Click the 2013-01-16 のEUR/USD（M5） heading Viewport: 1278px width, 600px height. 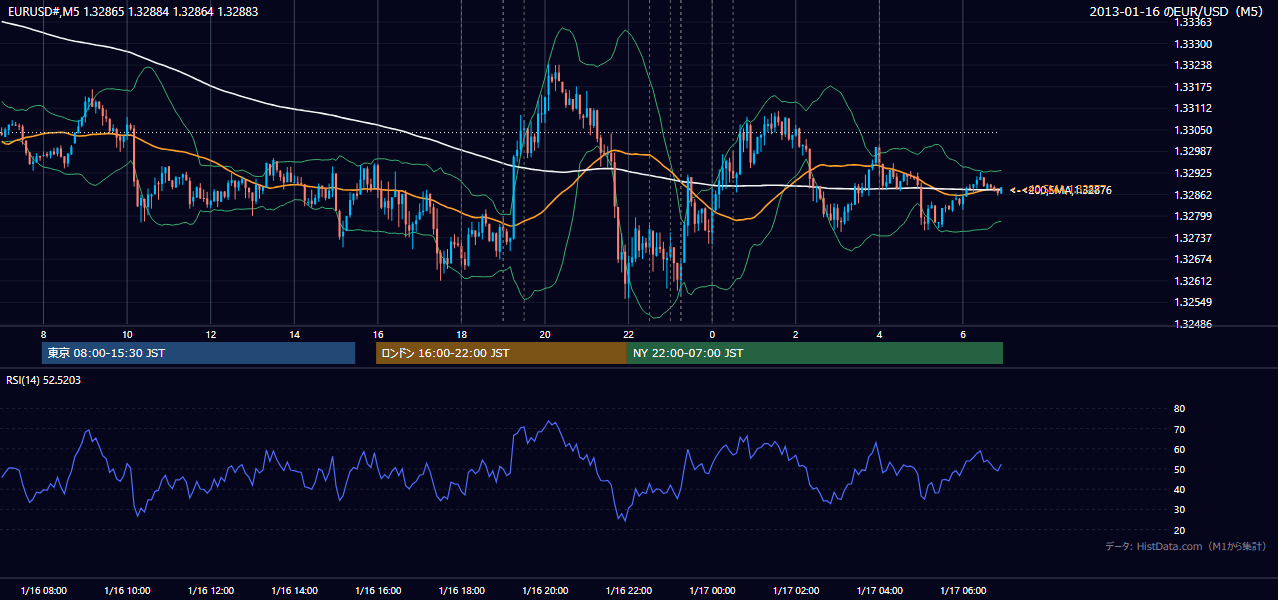[1178, 11]
